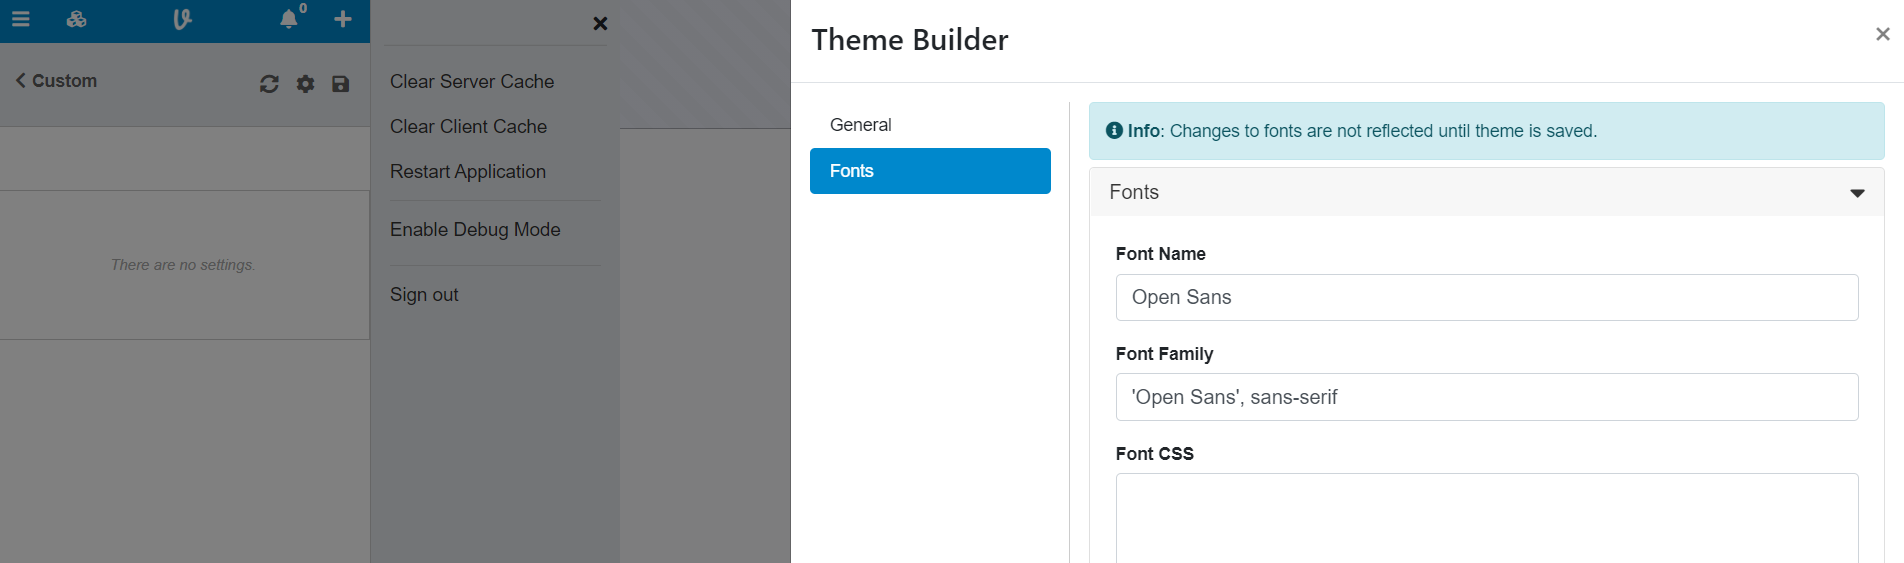This screenshot has height=563, width=1904.
Task: Click the Font Name input field
Action: coord(1487,297)
